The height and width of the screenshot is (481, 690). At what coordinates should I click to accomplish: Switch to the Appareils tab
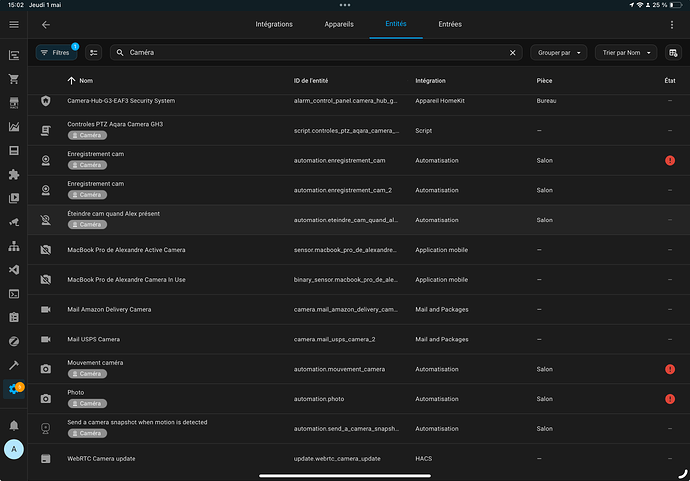pyautogui.click(x=339, y=24)
